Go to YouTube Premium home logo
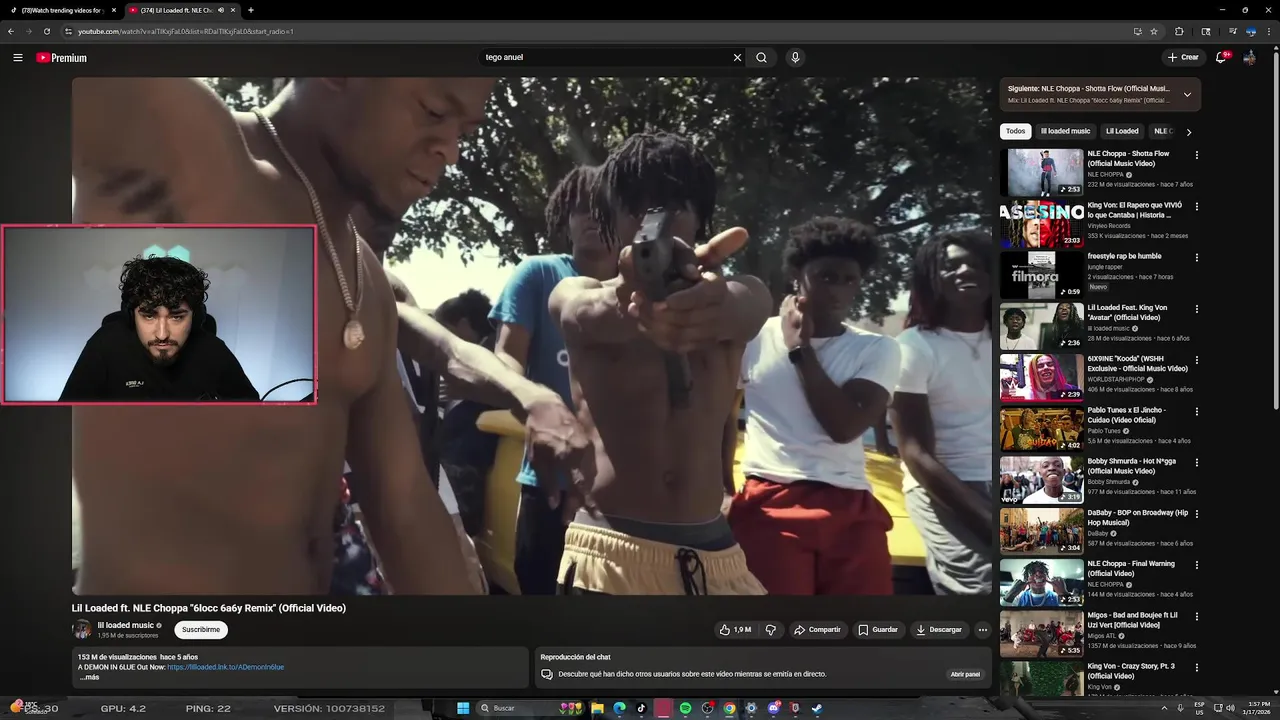 [62, 58]
